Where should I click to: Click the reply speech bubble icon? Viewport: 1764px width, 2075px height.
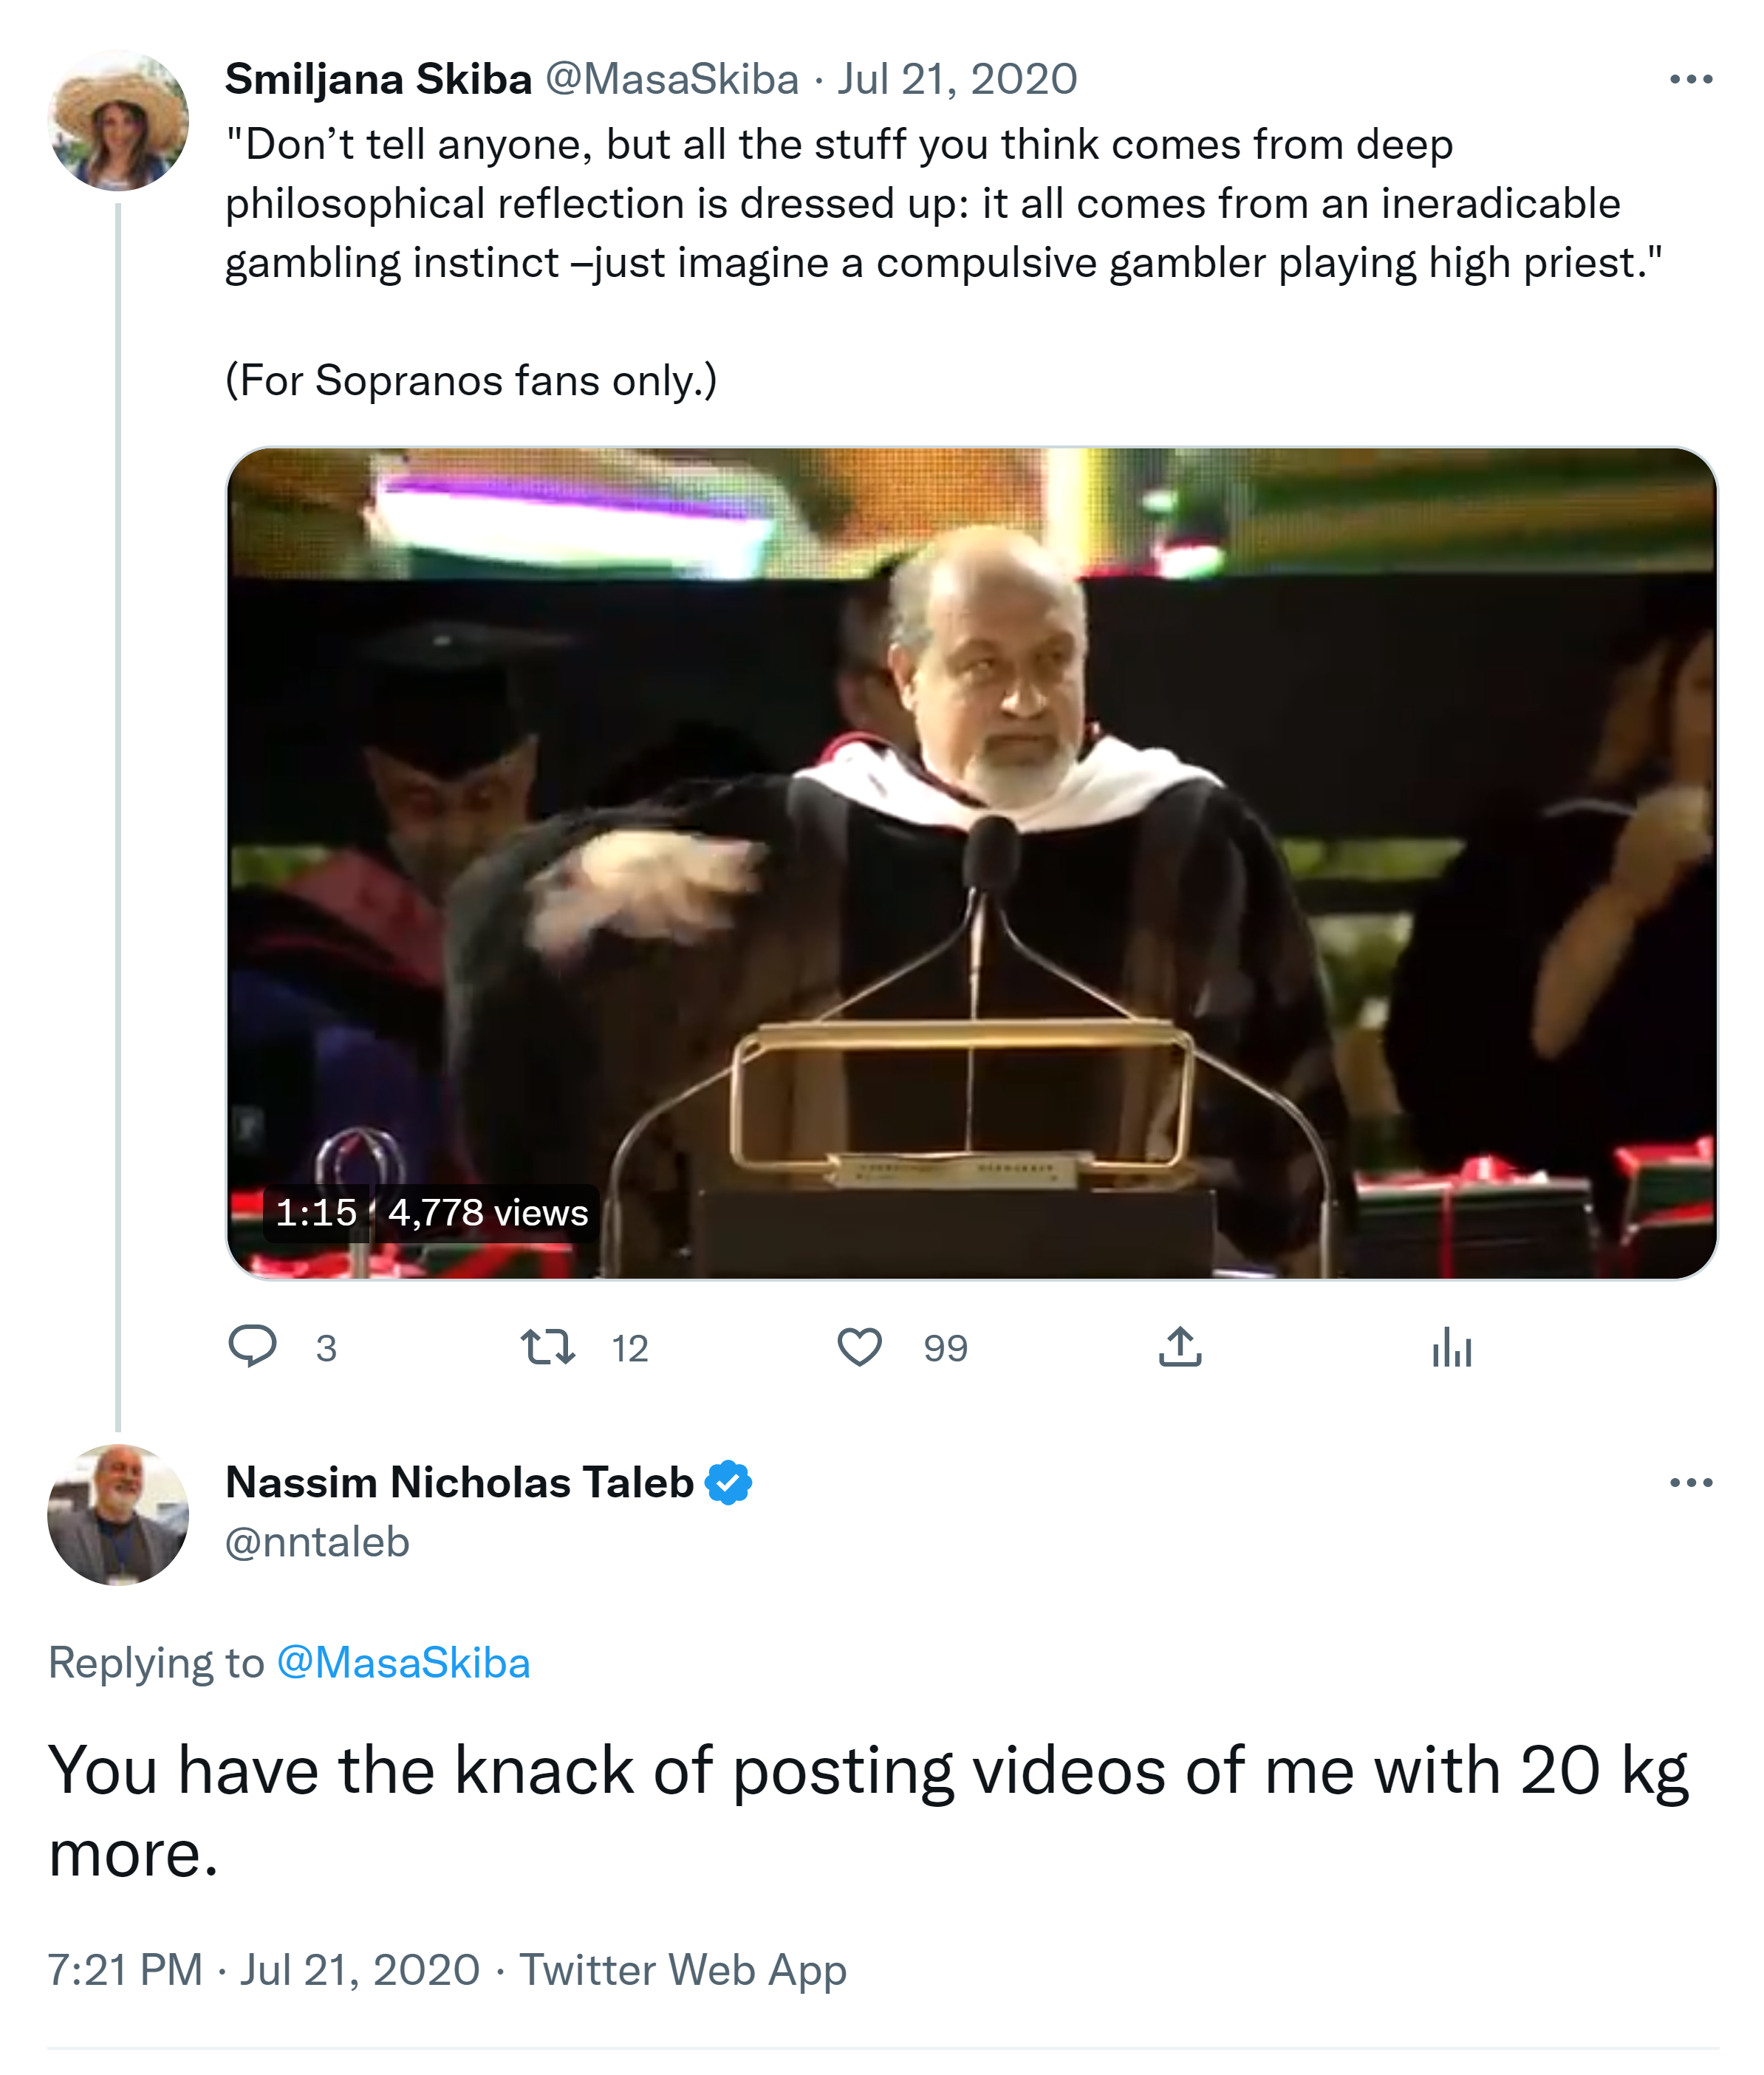pyautogui.click(x=252, y=1346)
